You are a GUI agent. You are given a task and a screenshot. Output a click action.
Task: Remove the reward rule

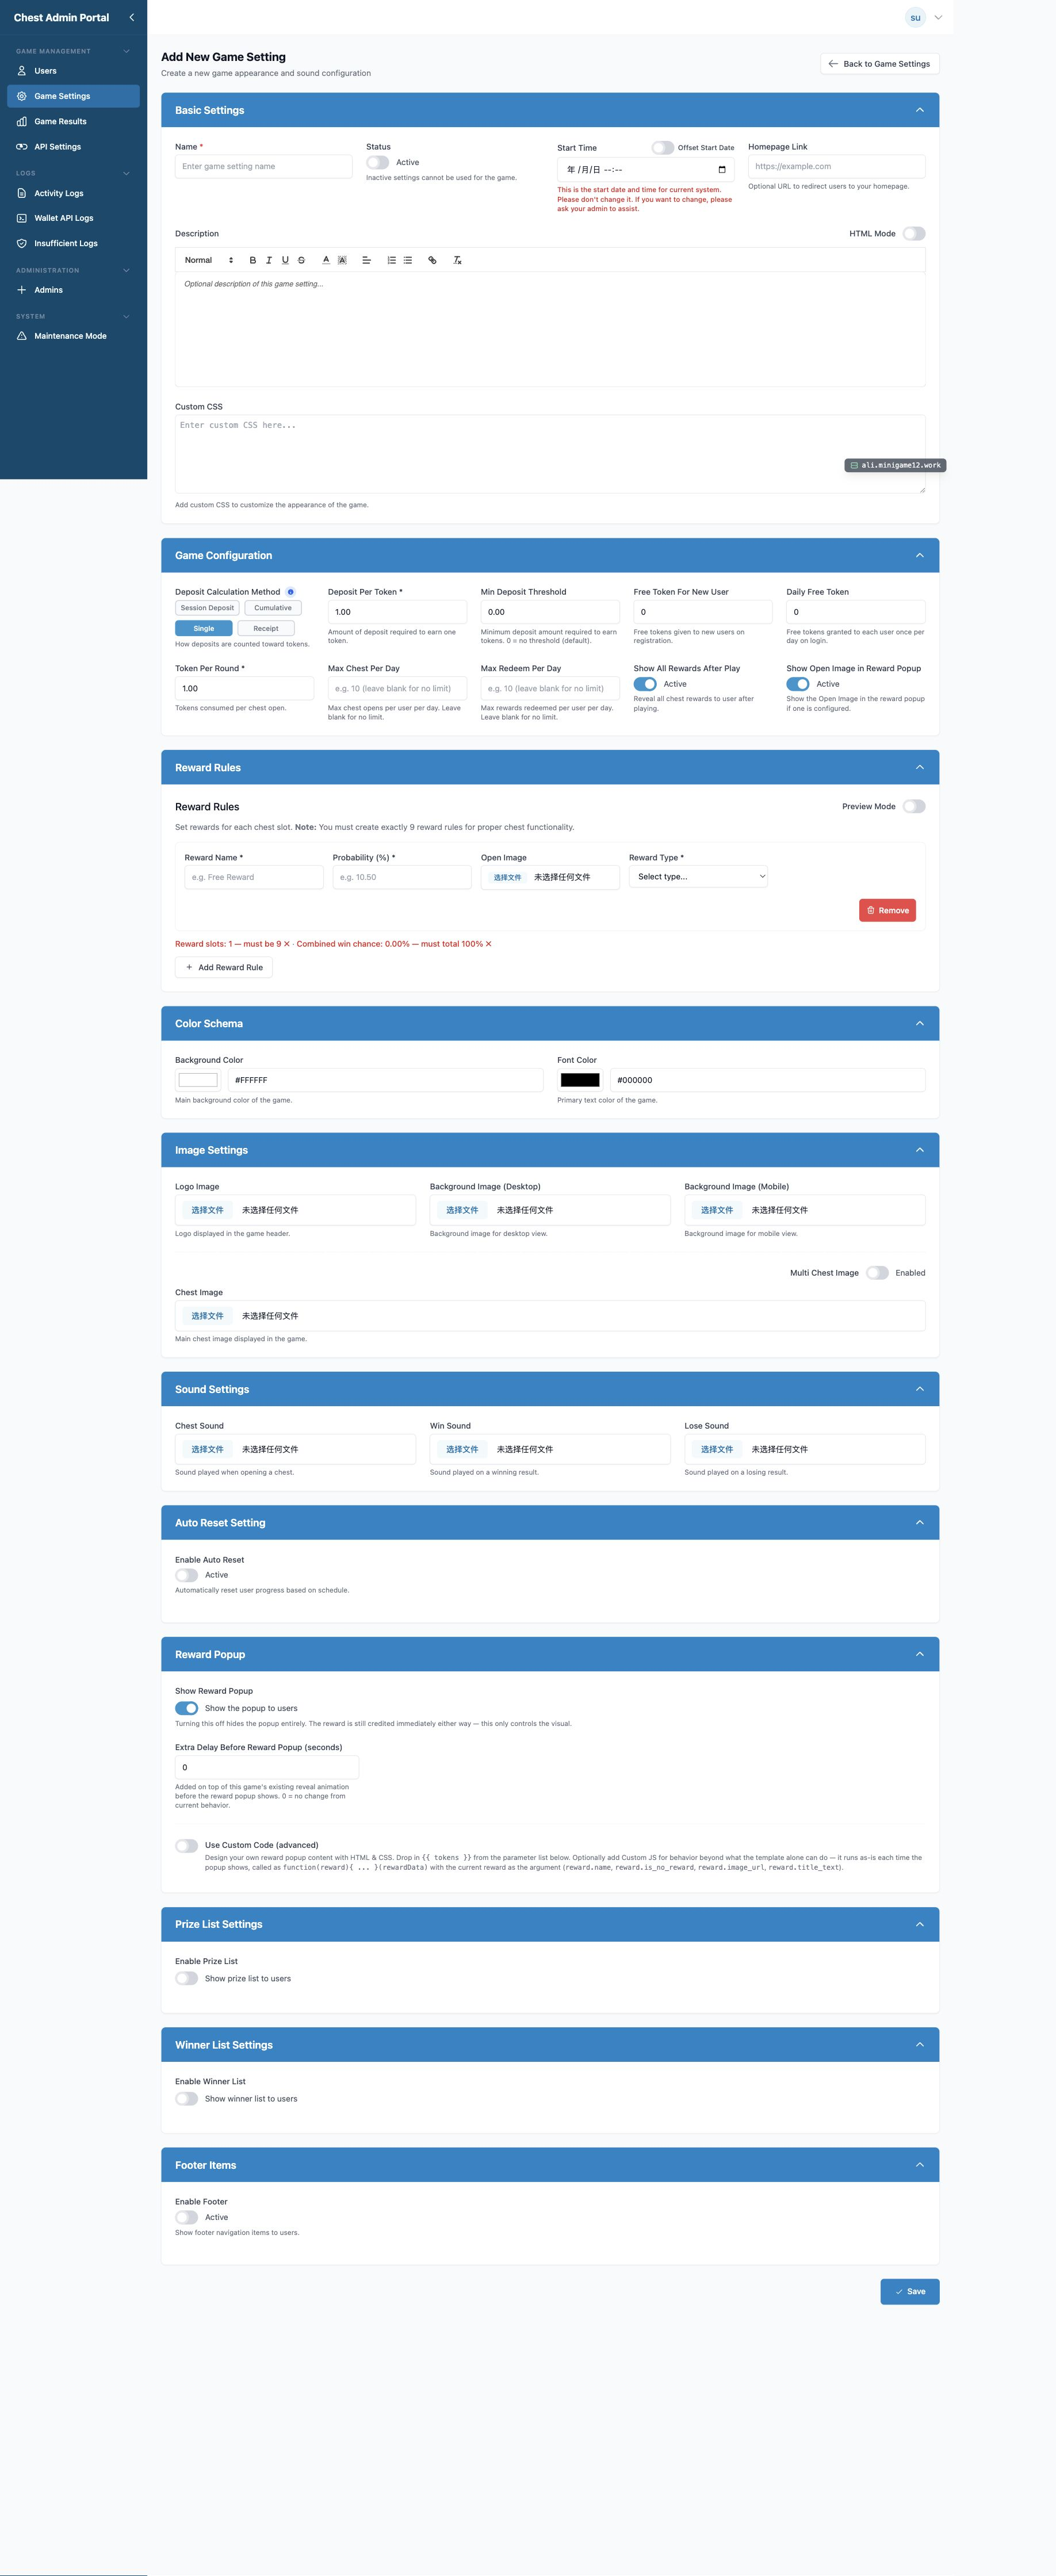point(887,910)
